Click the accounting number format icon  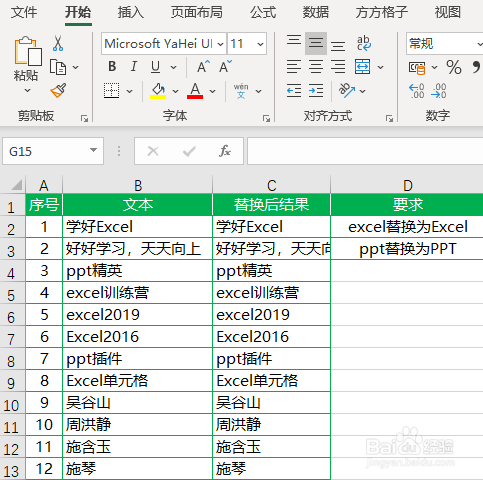click(x=417, y=68)
